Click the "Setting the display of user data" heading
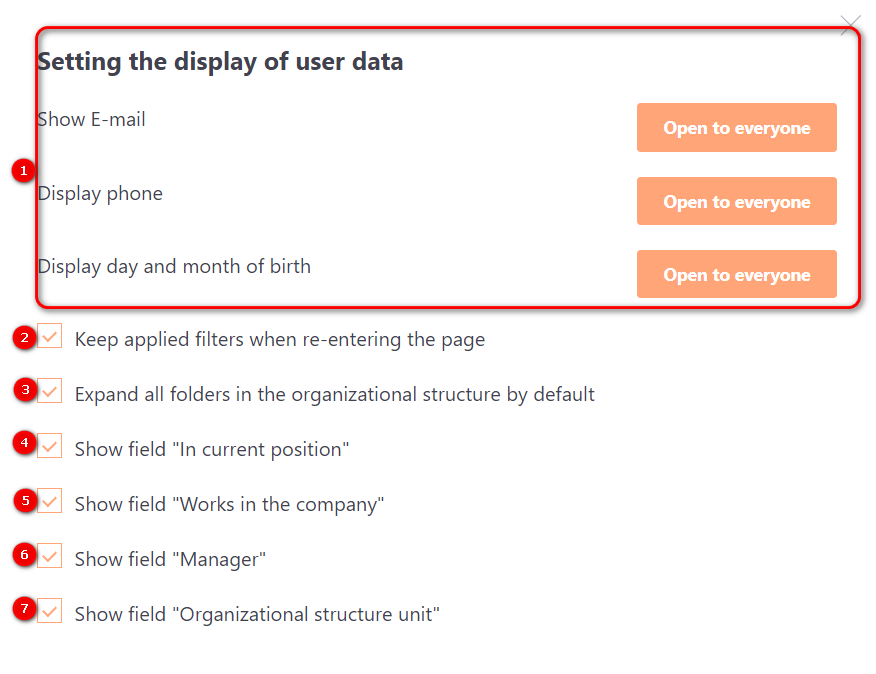876x674 pixels. tap(220, 62)
